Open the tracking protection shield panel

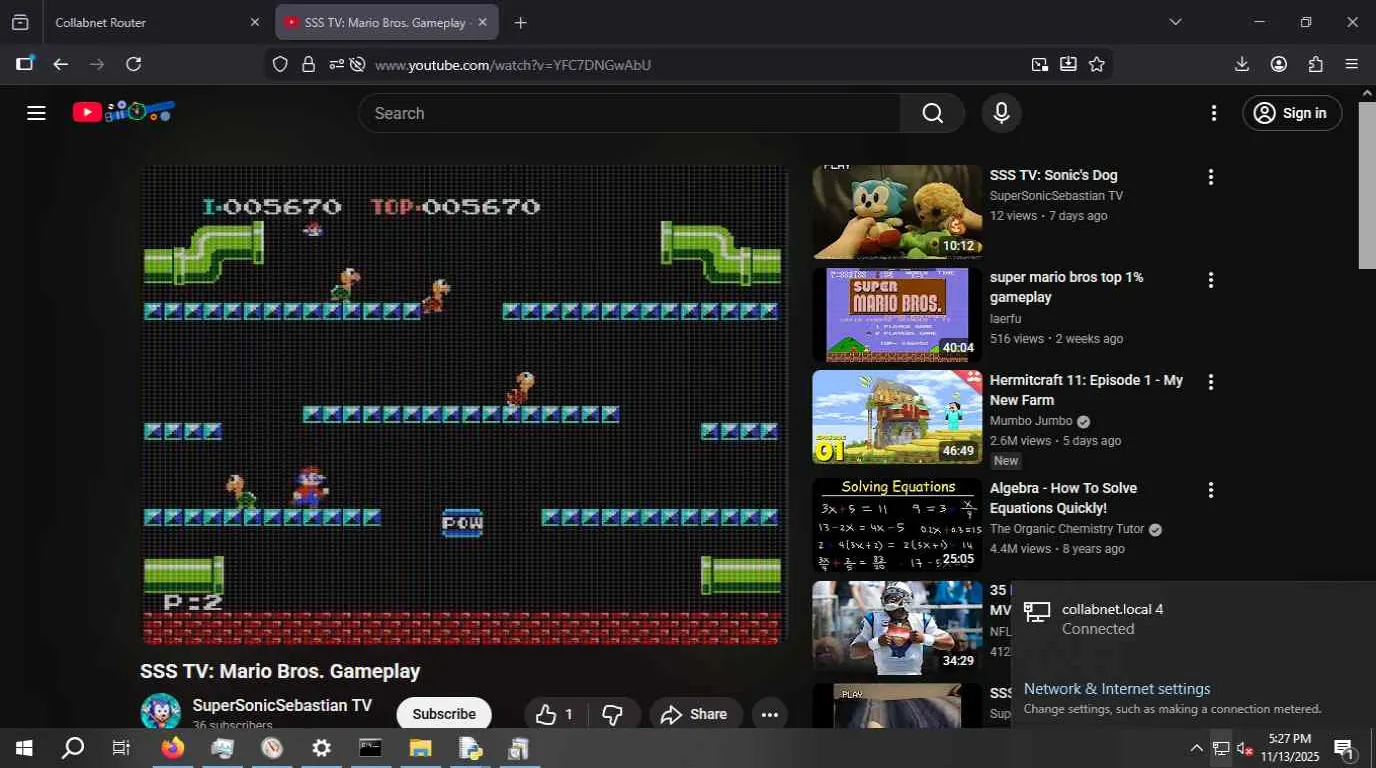pyautogui.click(x=280, y=64)
